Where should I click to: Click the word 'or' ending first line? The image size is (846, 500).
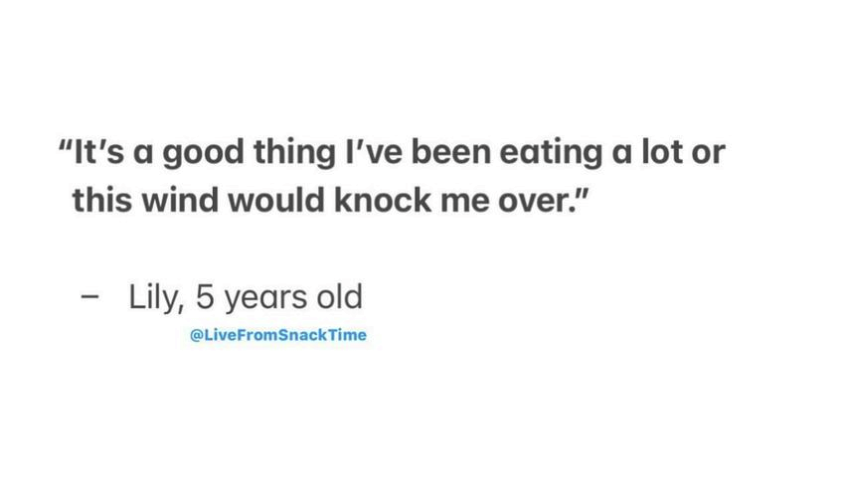click(708, 154)
